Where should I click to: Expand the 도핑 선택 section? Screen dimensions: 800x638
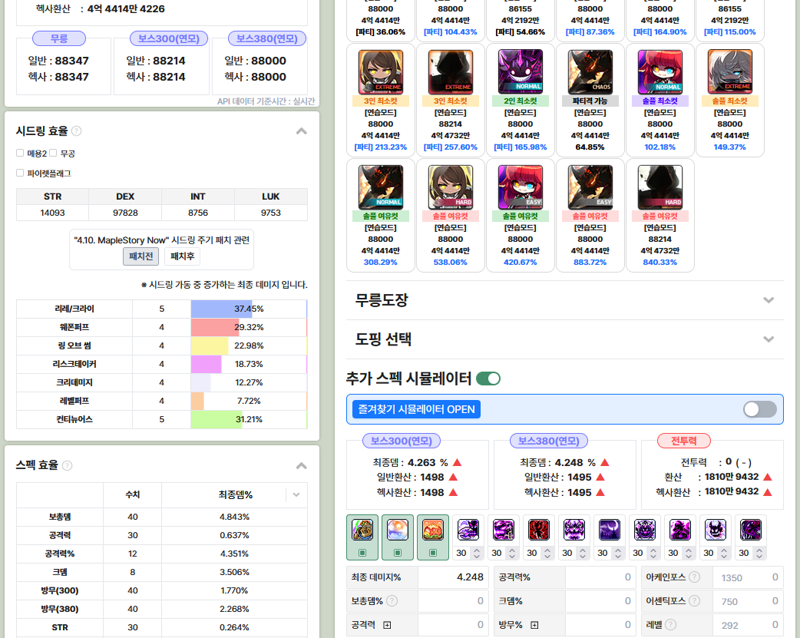768,339
